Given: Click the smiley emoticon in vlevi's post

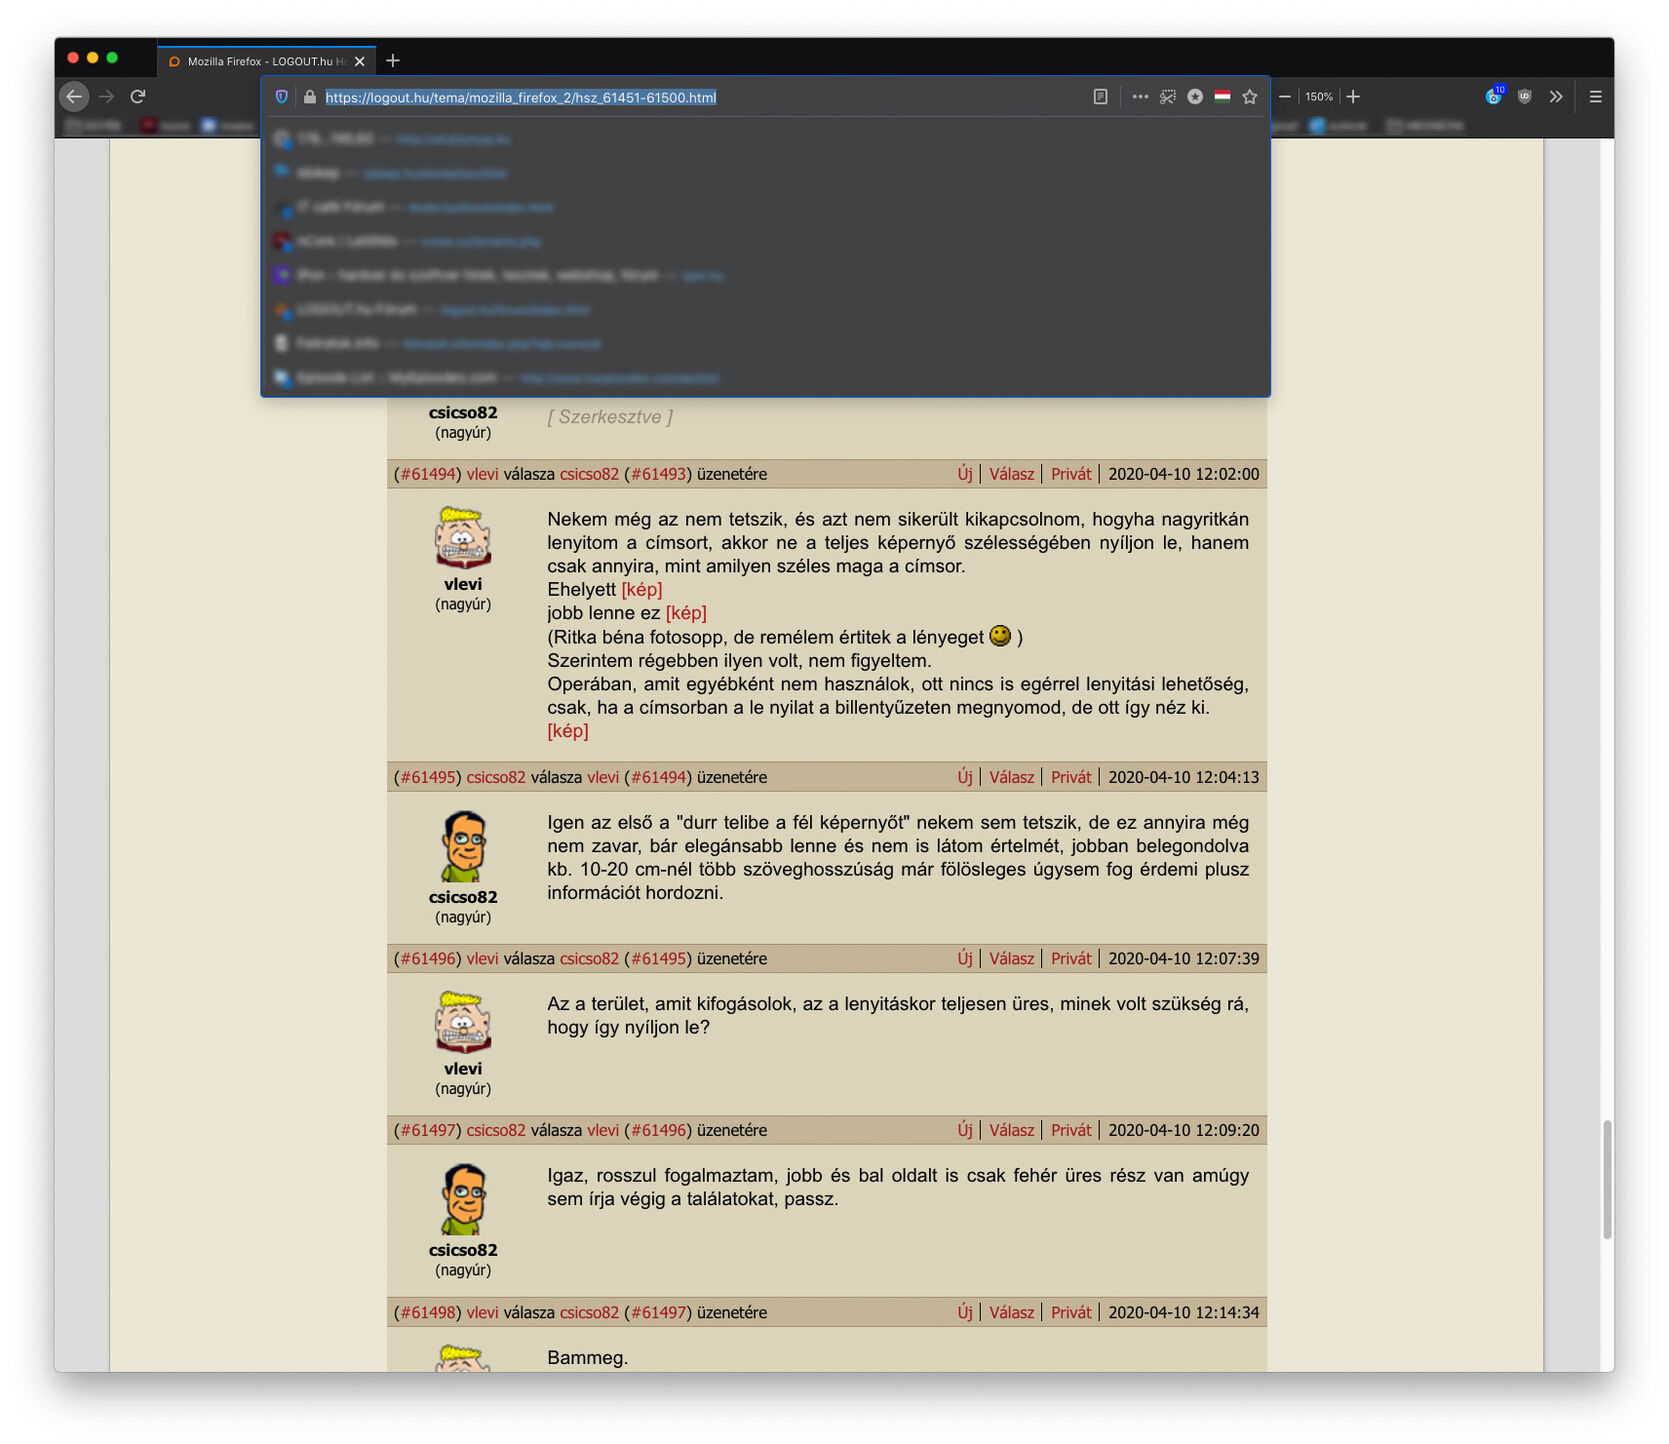Looking at the screenshot, I should click(x=1000, y=636).
